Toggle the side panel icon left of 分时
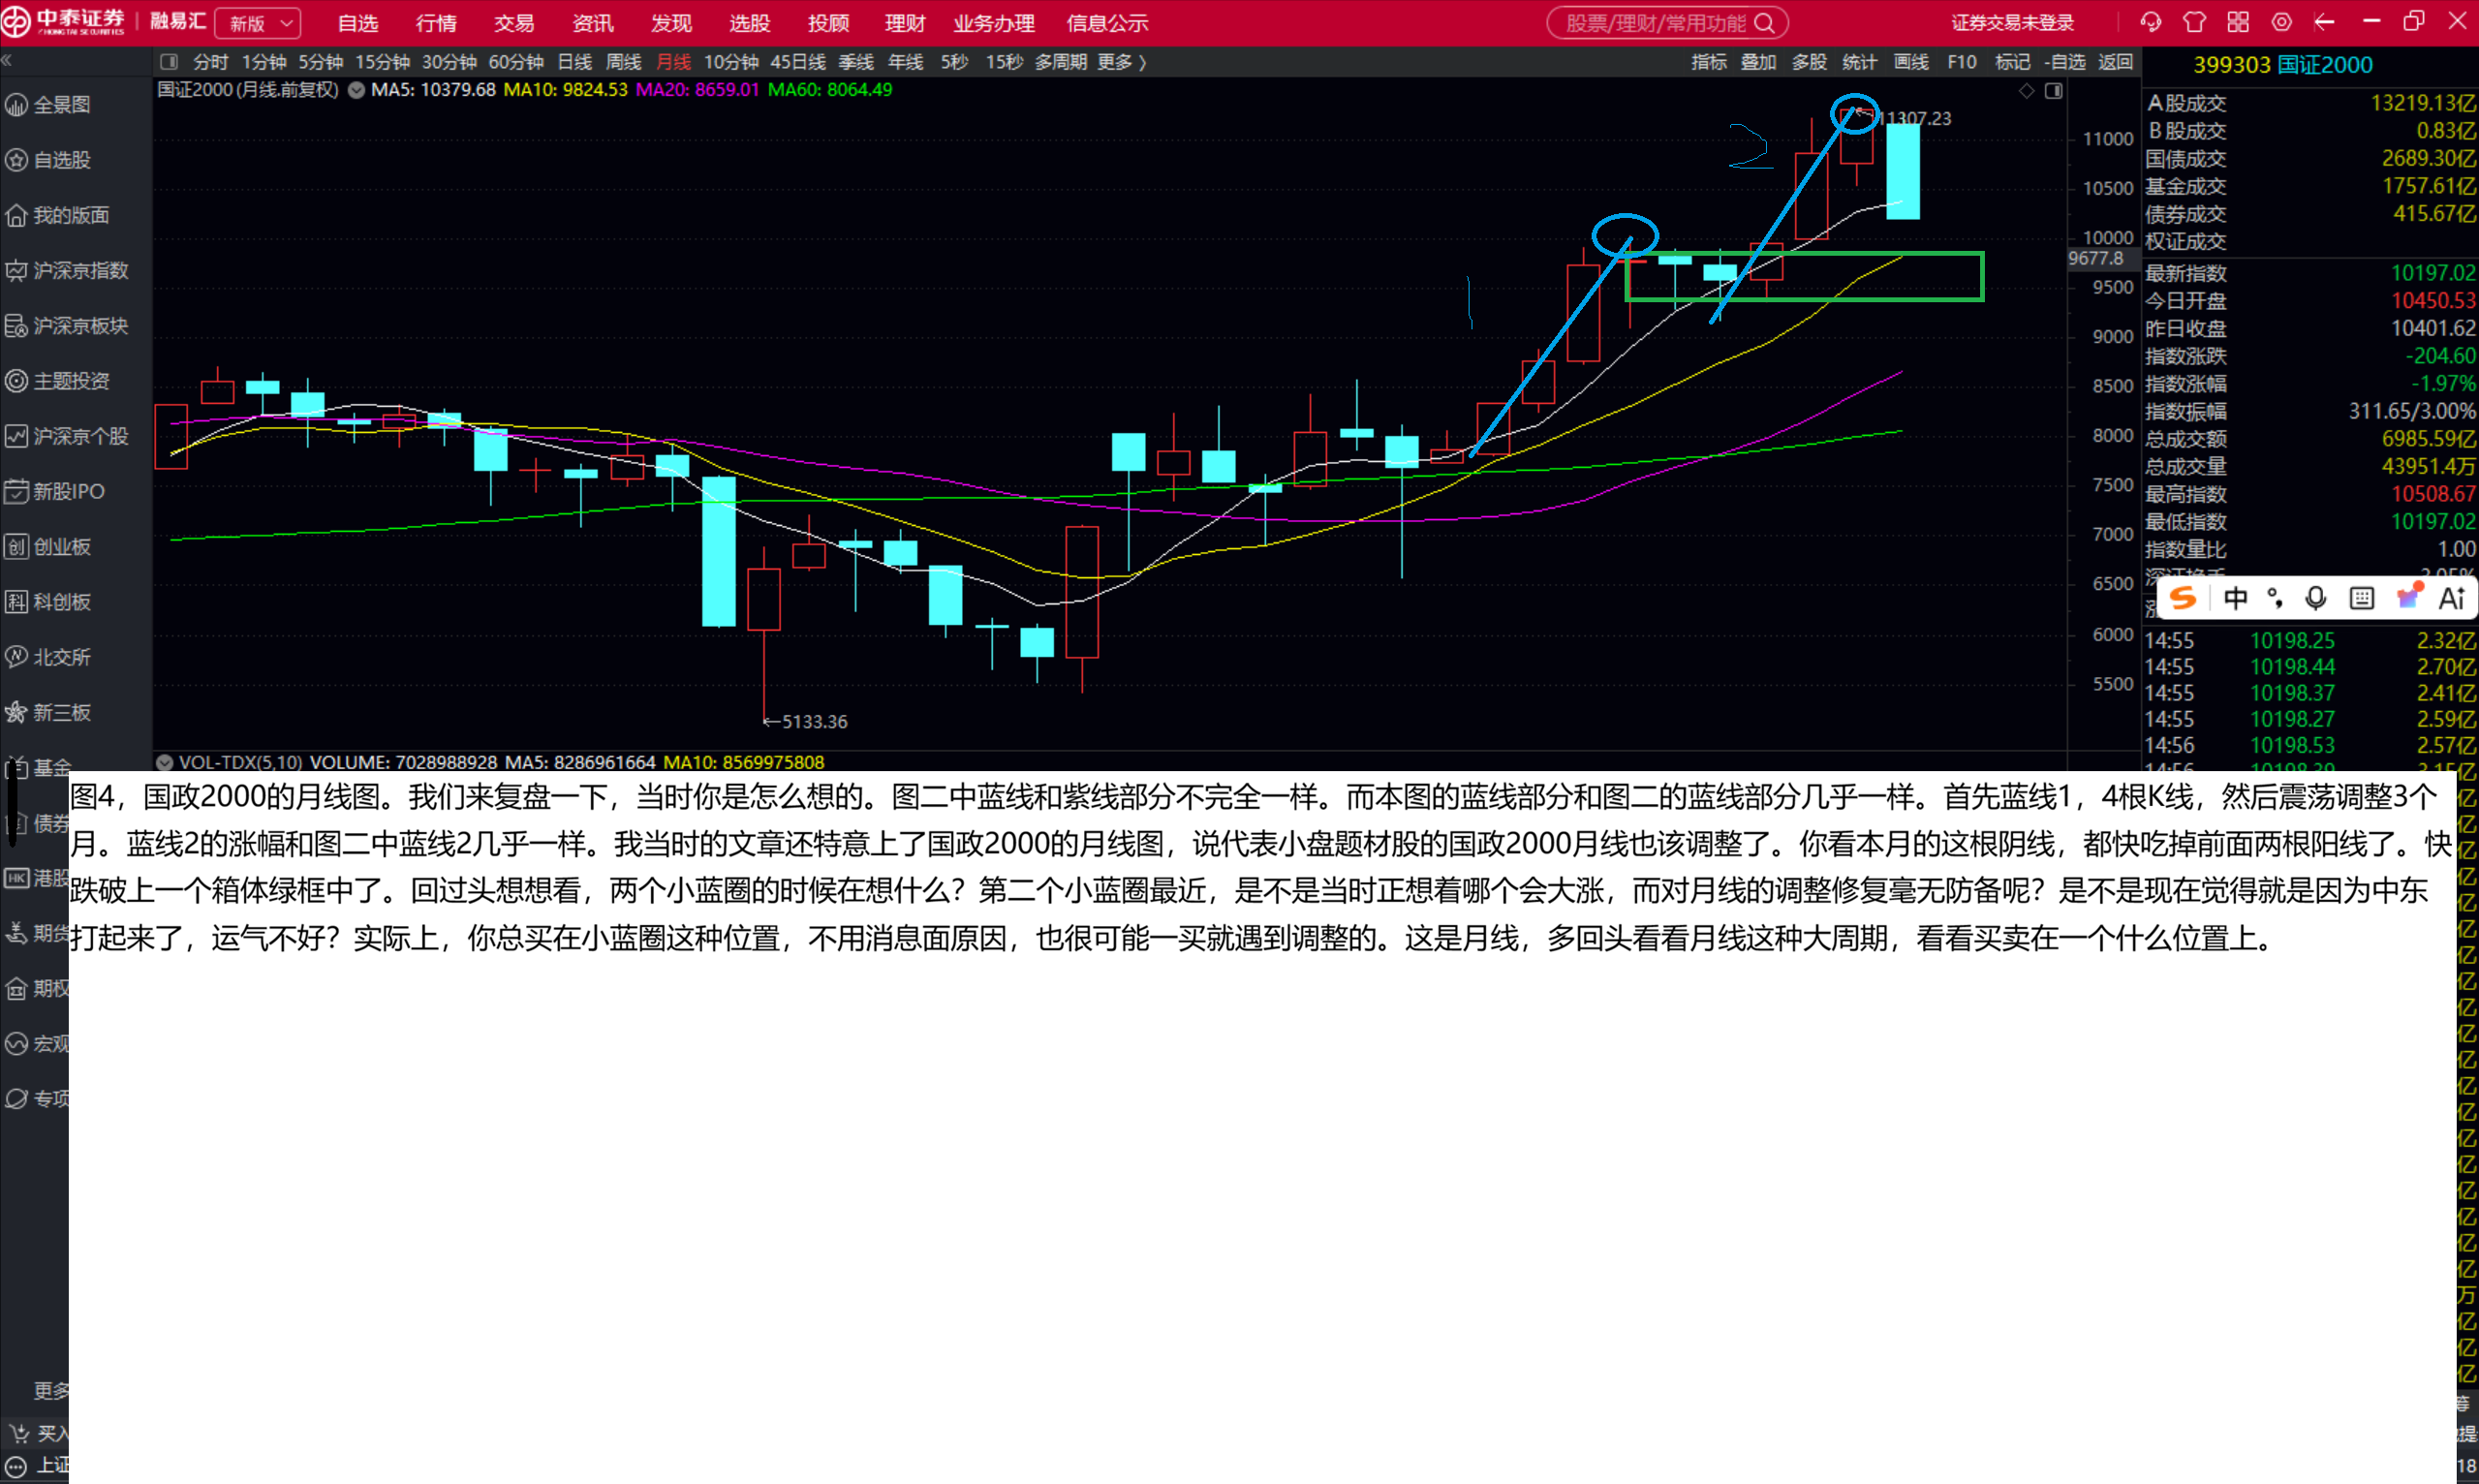 click(x=169, y=62)
